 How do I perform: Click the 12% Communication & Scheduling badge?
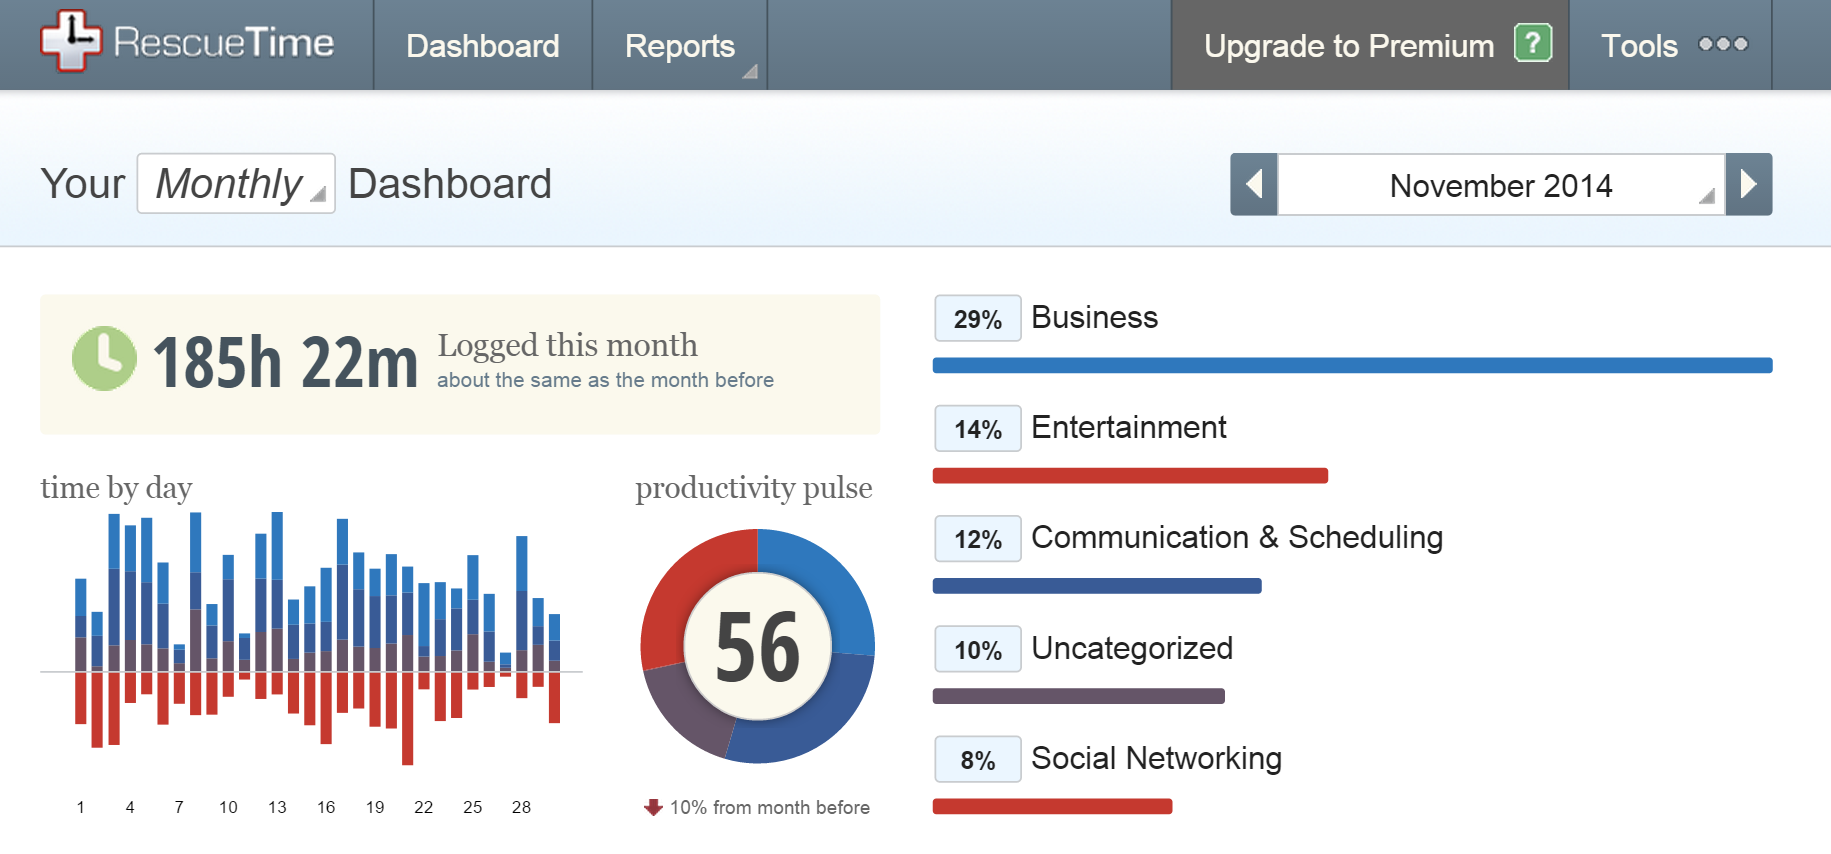tap(977, 539)
